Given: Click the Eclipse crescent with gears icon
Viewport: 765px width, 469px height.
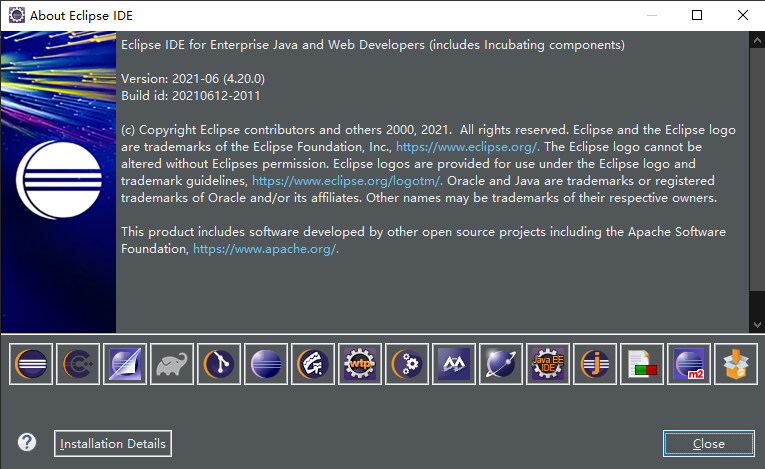Looking at the screenshot, I should 407,364.
